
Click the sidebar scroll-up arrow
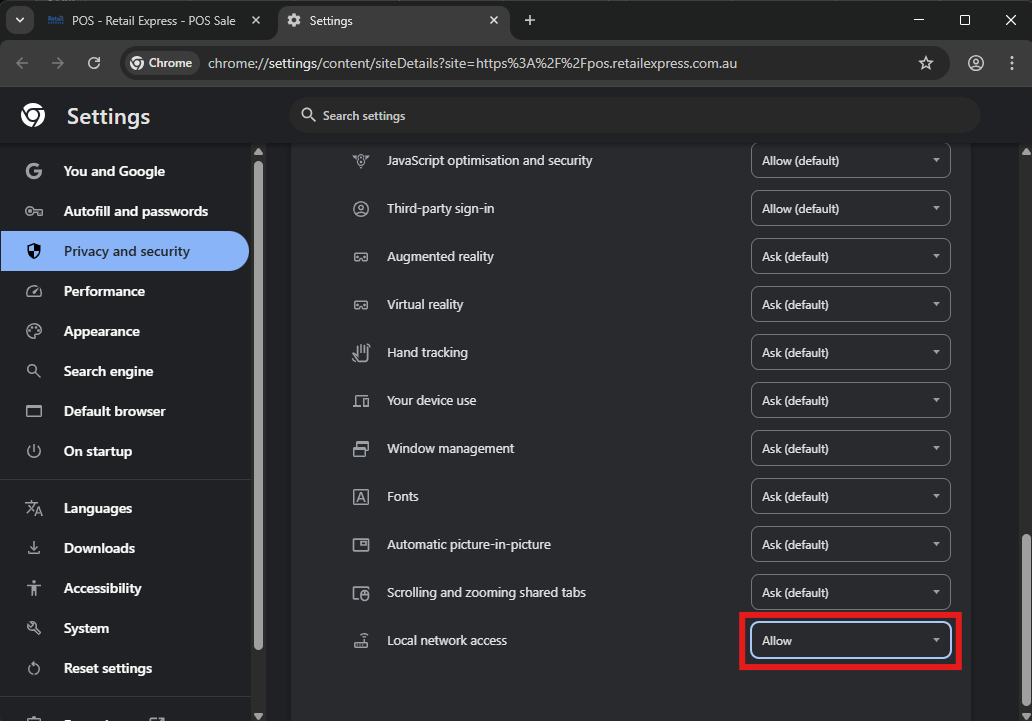[x=258, y=151]
